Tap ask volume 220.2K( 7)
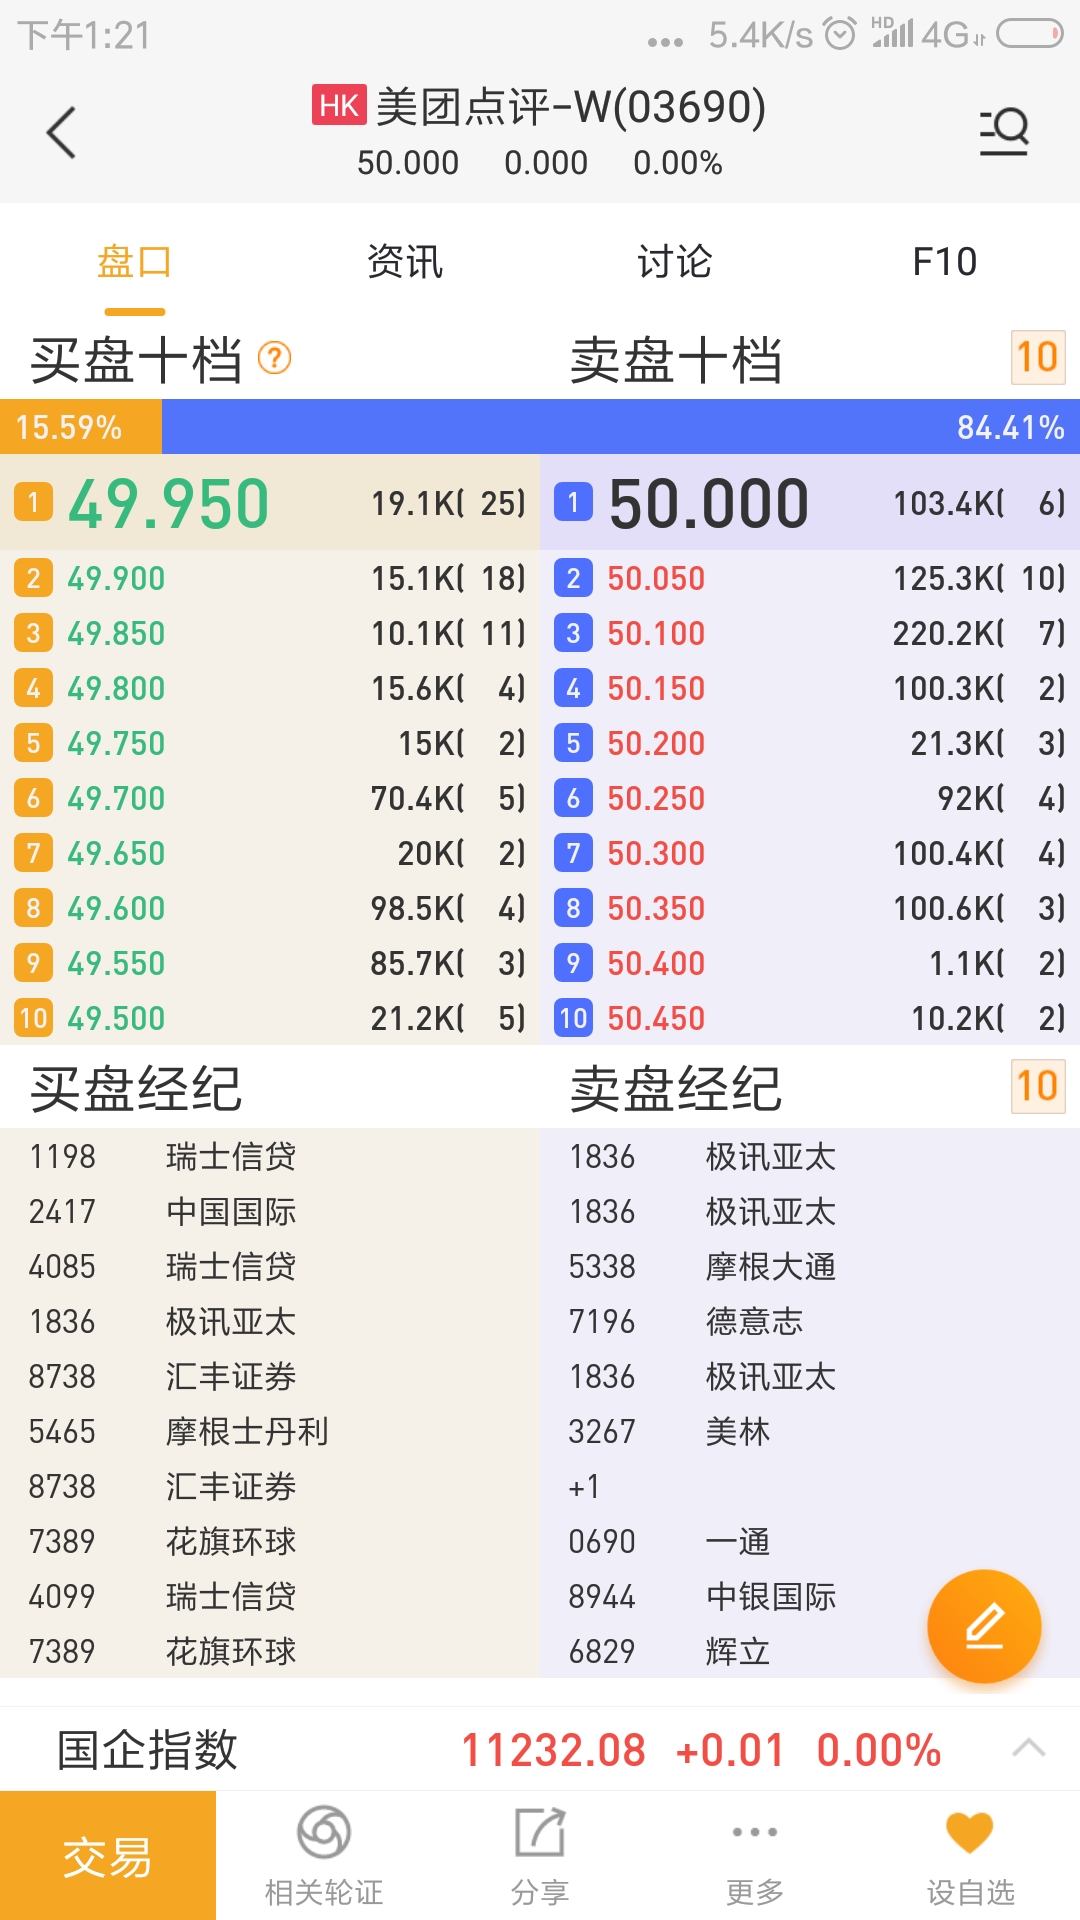Viewport: 1080px width, 1920px height. tap(979, 633)
